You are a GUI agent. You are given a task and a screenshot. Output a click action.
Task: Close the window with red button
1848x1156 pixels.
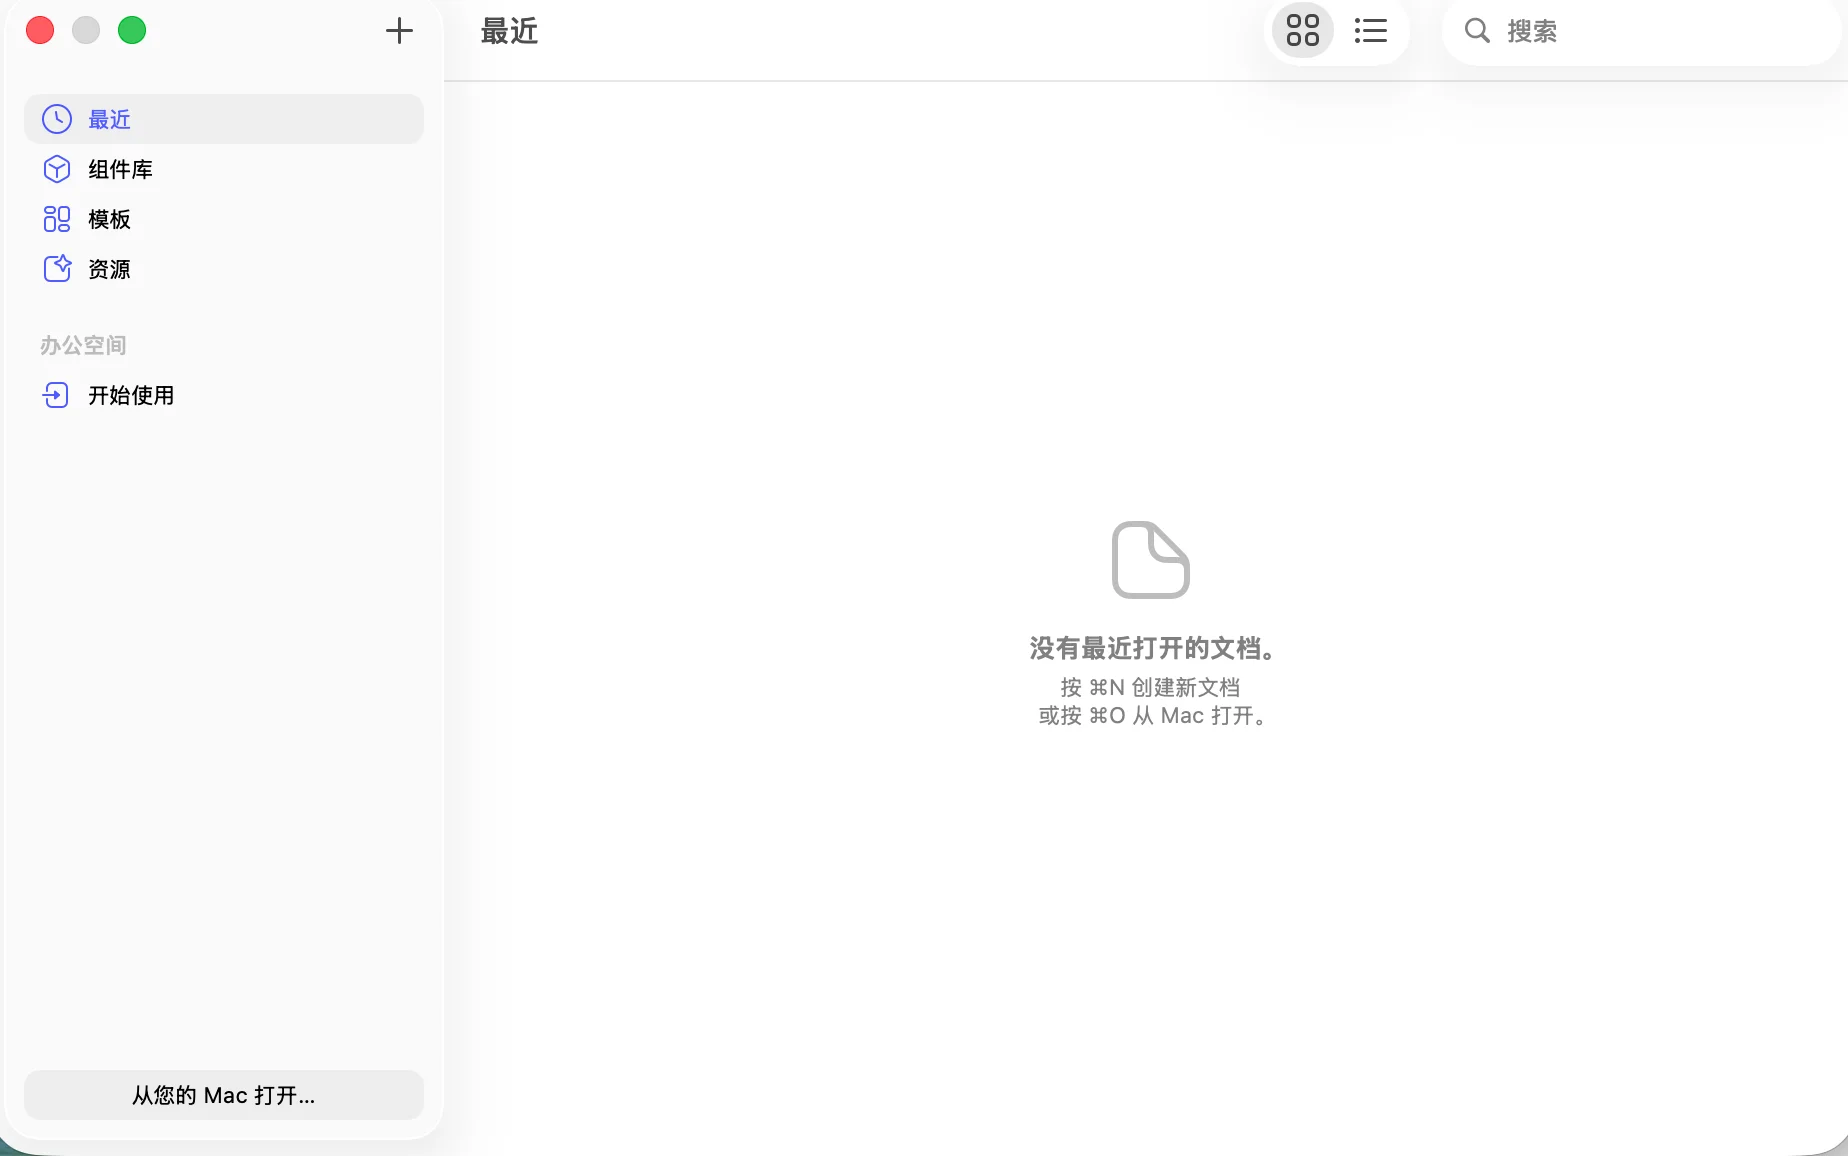point(40,31)
